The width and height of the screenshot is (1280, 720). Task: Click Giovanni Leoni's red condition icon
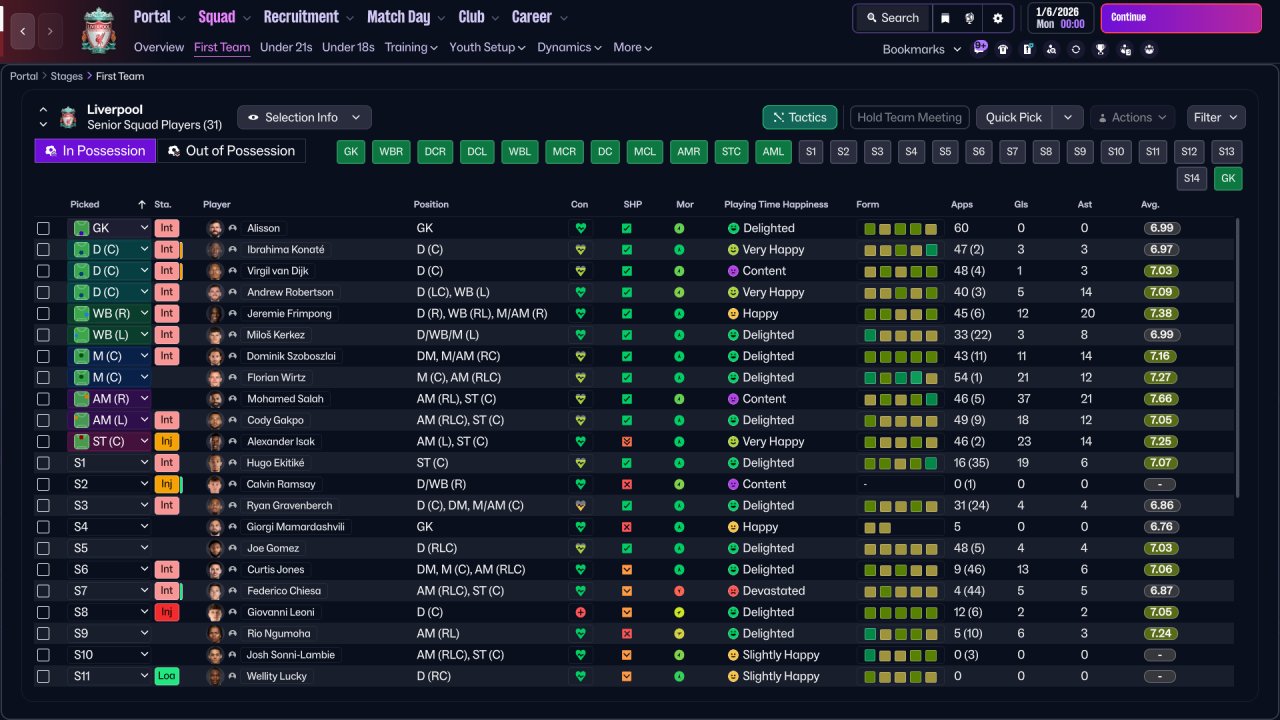coord(580,612)
